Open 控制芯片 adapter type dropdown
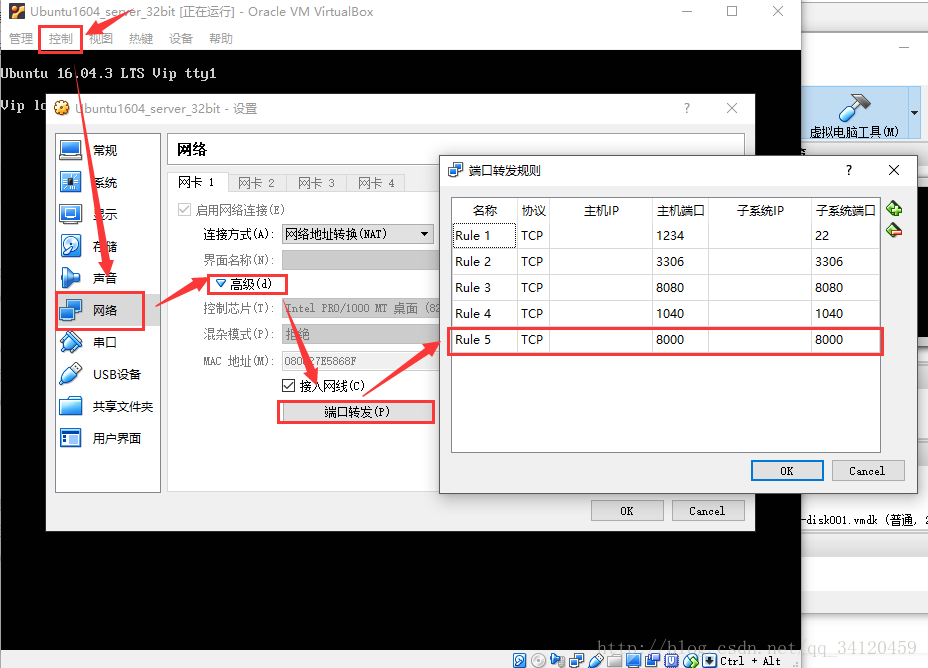Screen dimensions: 928x668 point(360,308)
